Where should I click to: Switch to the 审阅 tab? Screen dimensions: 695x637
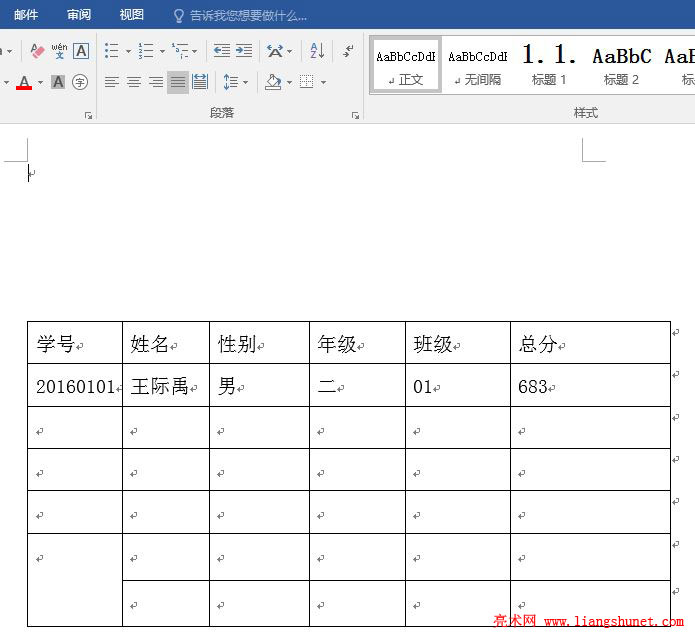(79, 15)
